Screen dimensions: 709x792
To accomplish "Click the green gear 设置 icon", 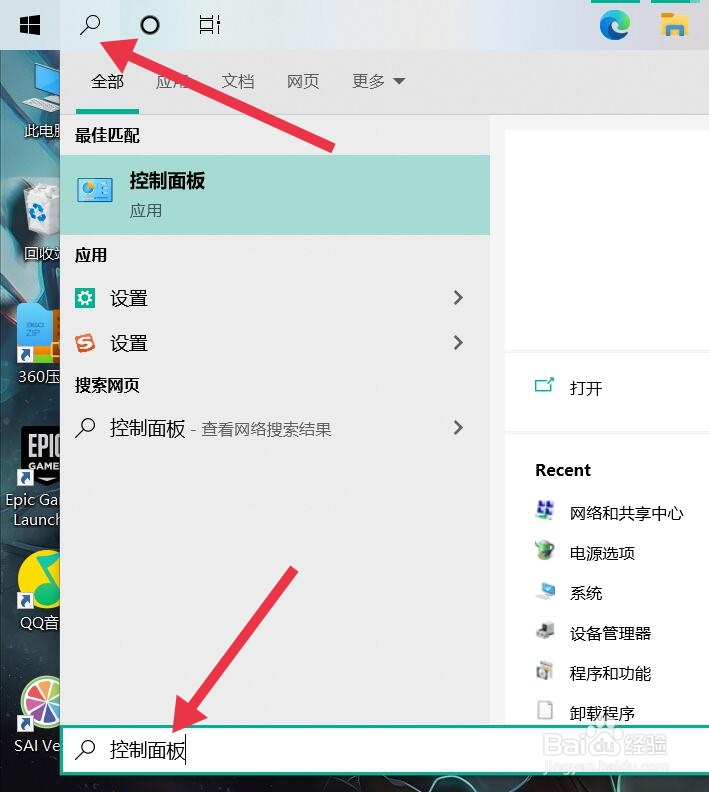I will [85, 298].
